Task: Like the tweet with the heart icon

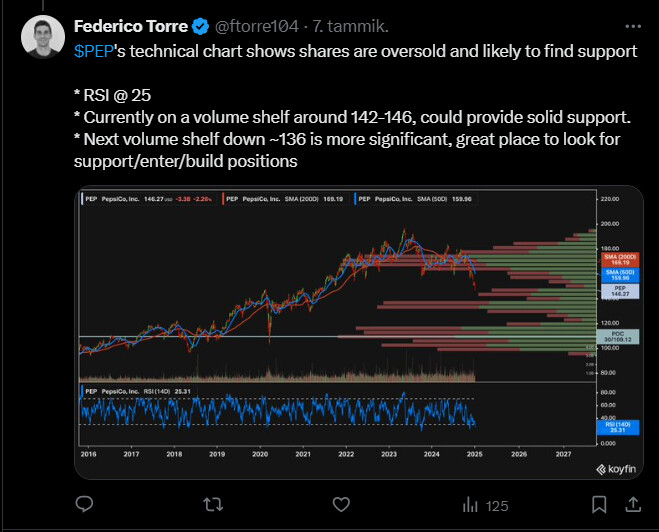Action: 341,504
